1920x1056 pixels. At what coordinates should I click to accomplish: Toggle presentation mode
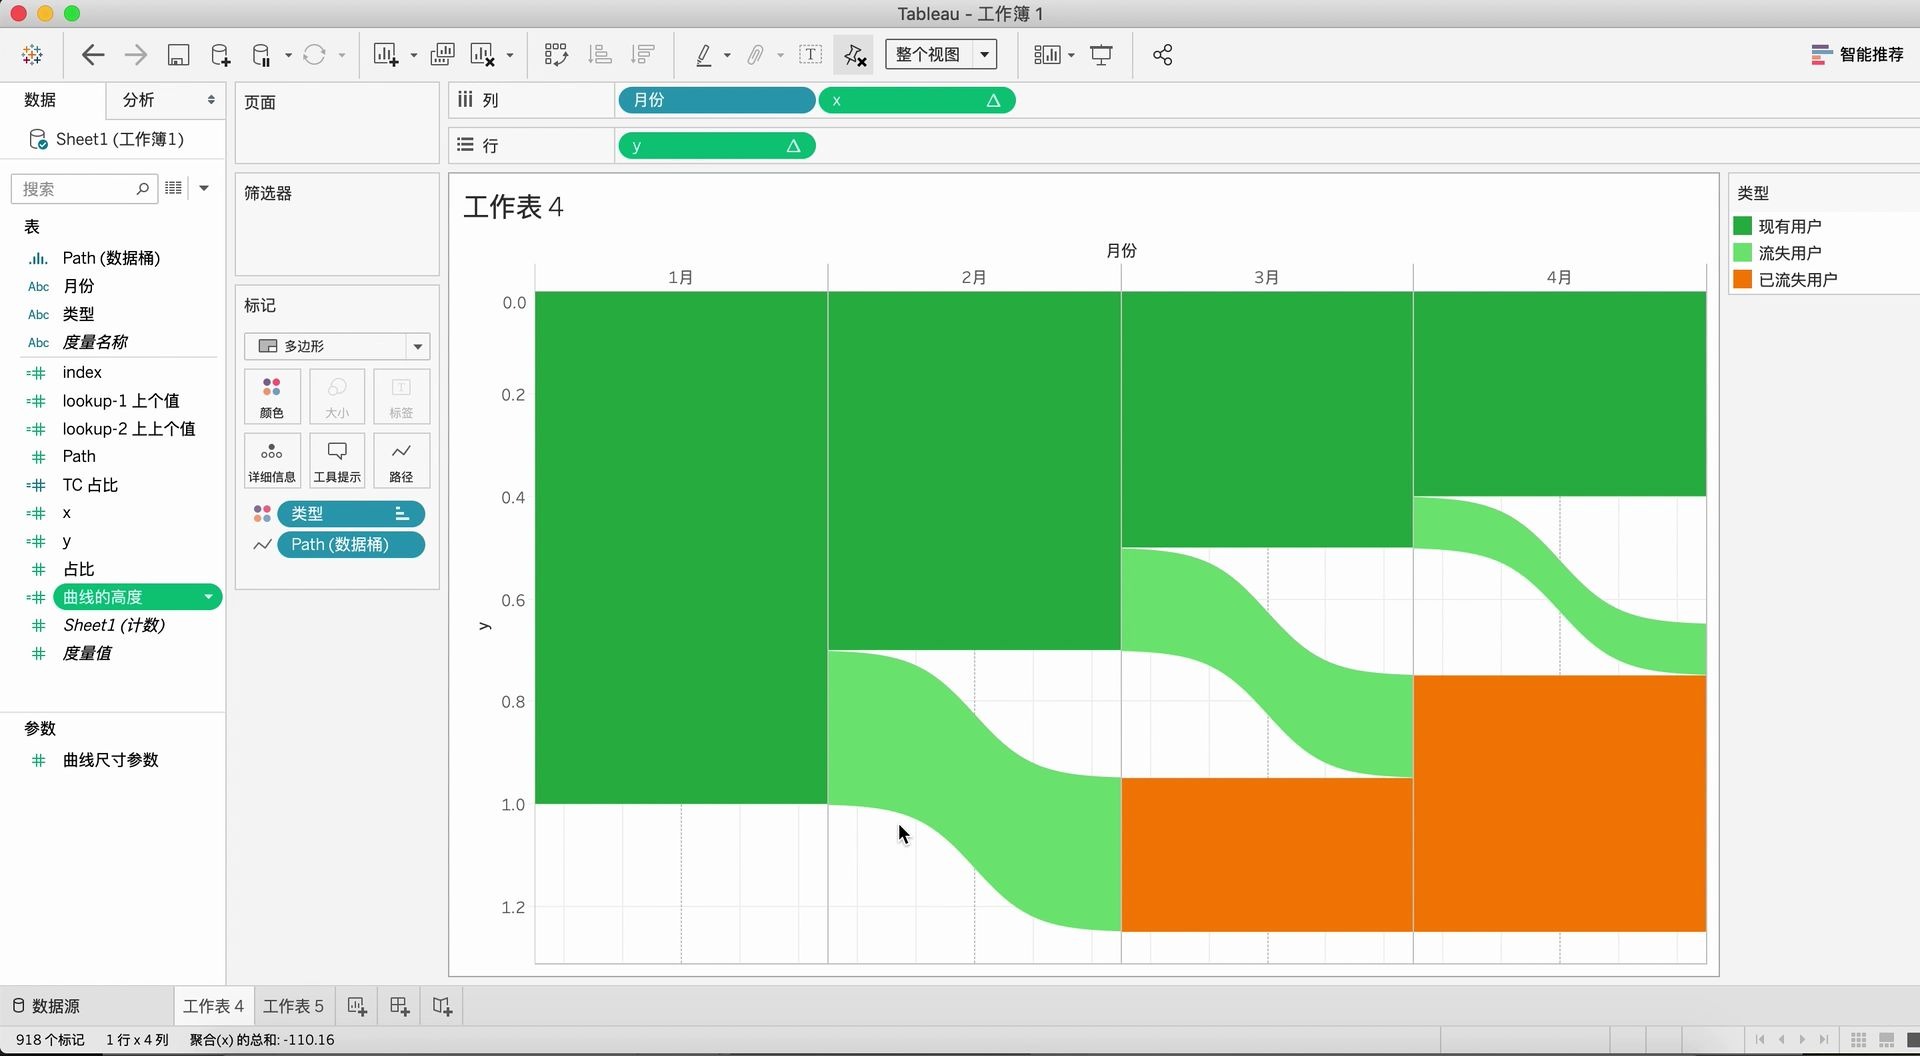point(1101,55)
